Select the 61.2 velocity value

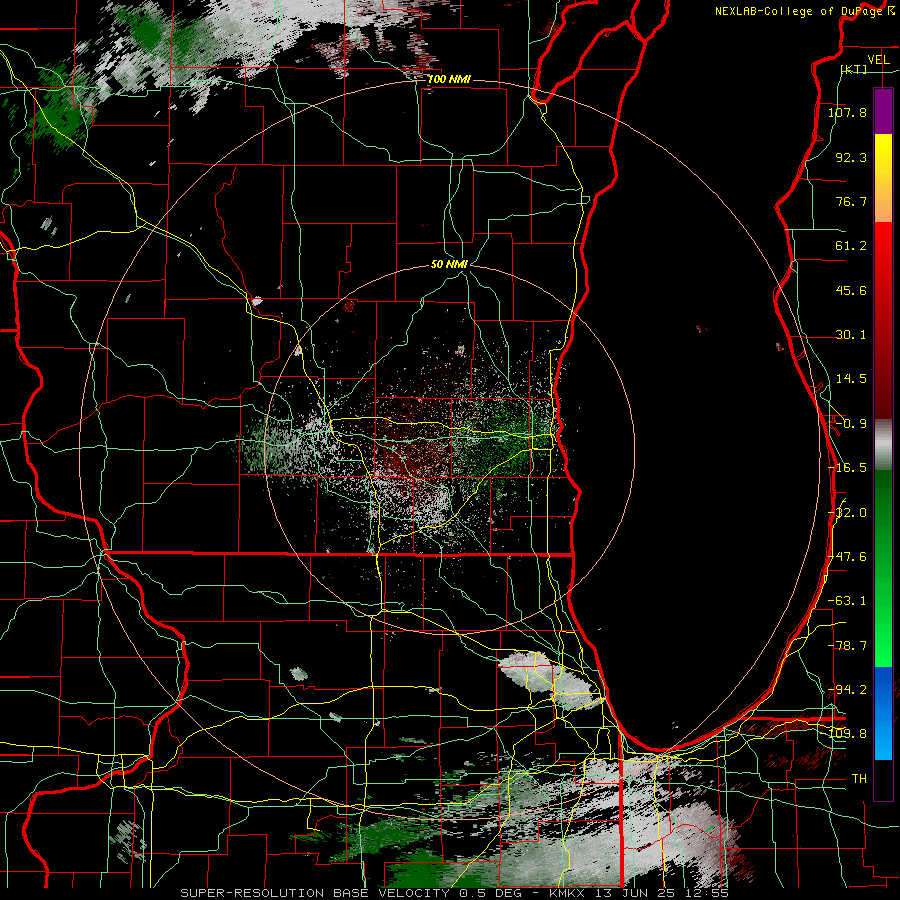point(851,246)
